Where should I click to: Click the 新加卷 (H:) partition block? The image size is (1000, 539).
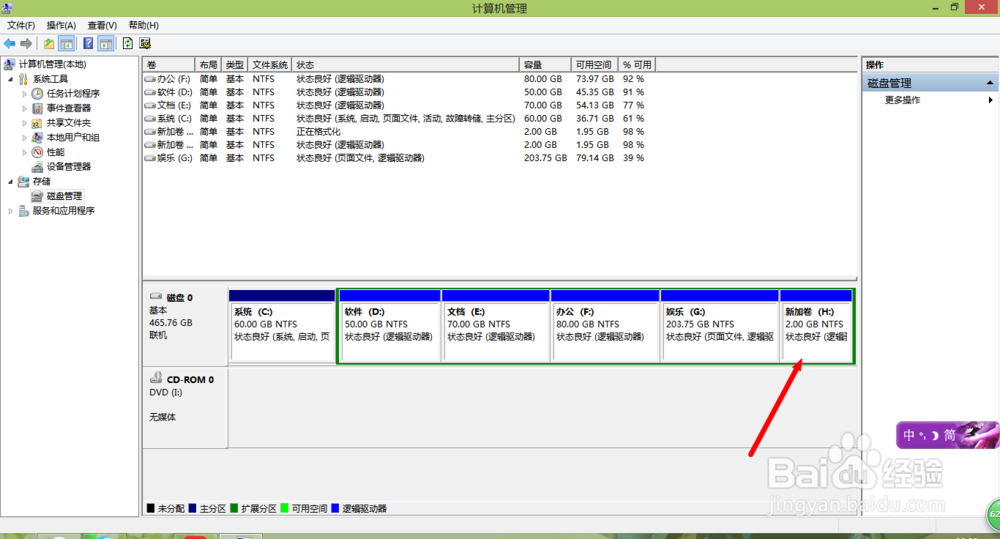coord(816,326)
